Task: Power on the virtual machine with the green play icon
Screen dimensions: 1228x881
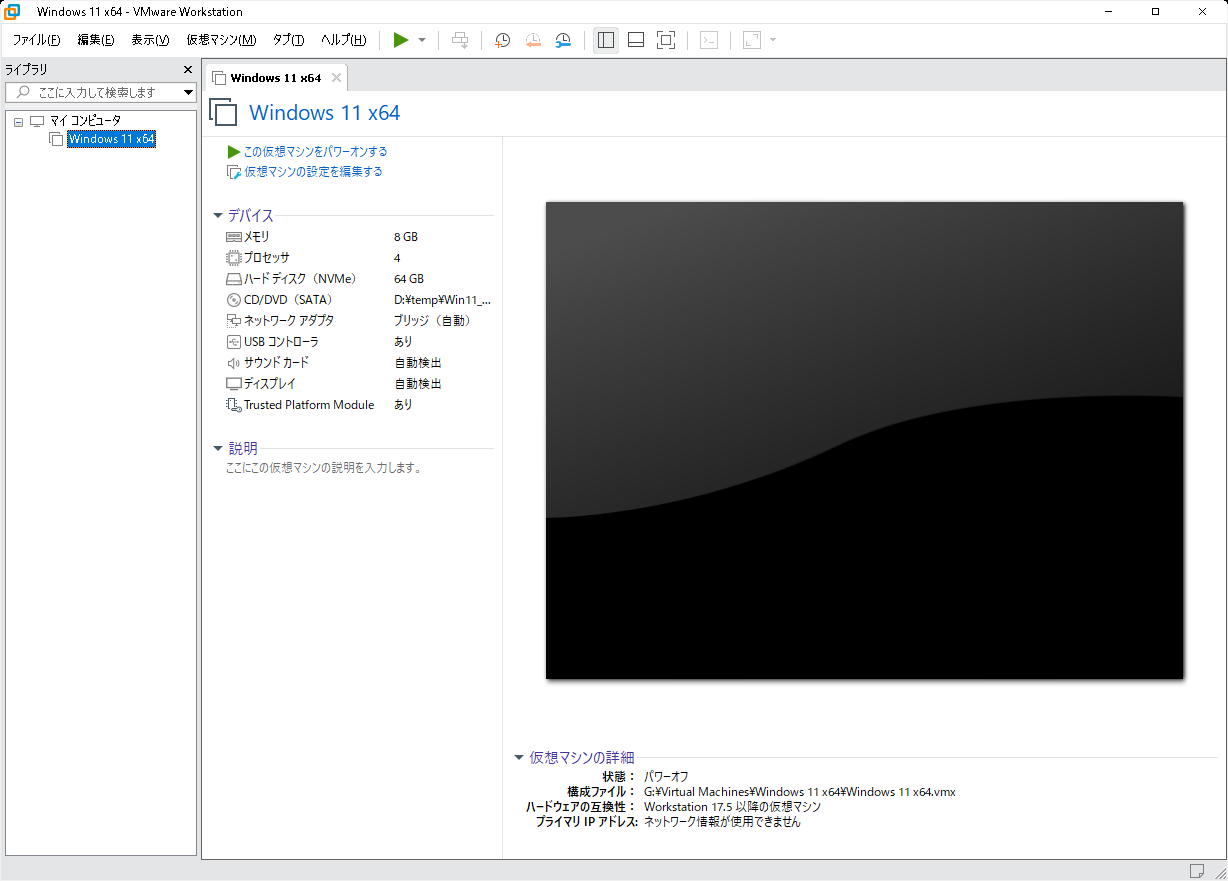Action: coord(399,40)
